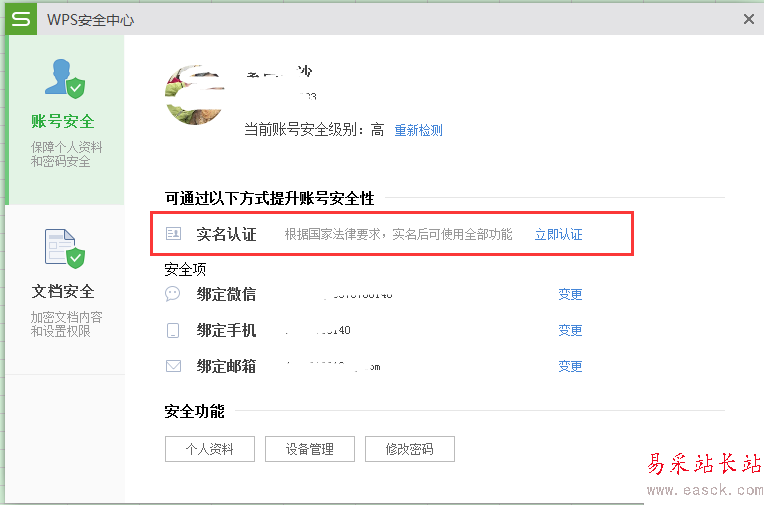Click the 绑定手机 phone icon
764x505 pixels.
pos(173,330)
